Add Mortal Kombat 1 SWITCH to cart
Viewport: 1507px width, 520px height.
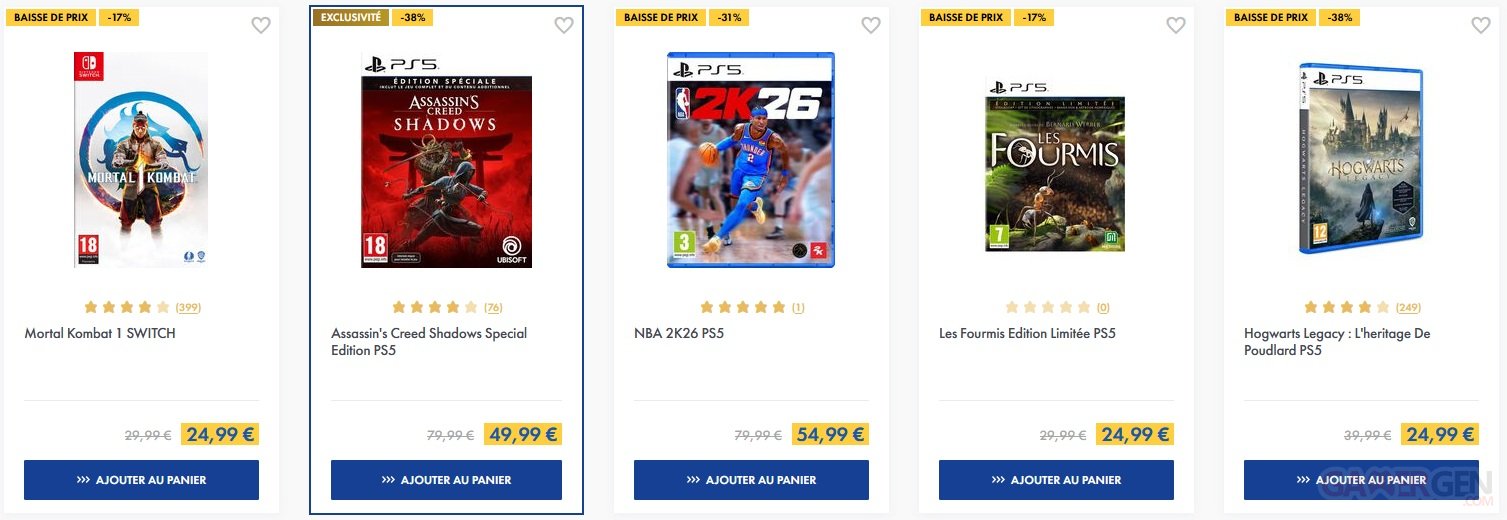pyautogui.click(x=141, y=480)
